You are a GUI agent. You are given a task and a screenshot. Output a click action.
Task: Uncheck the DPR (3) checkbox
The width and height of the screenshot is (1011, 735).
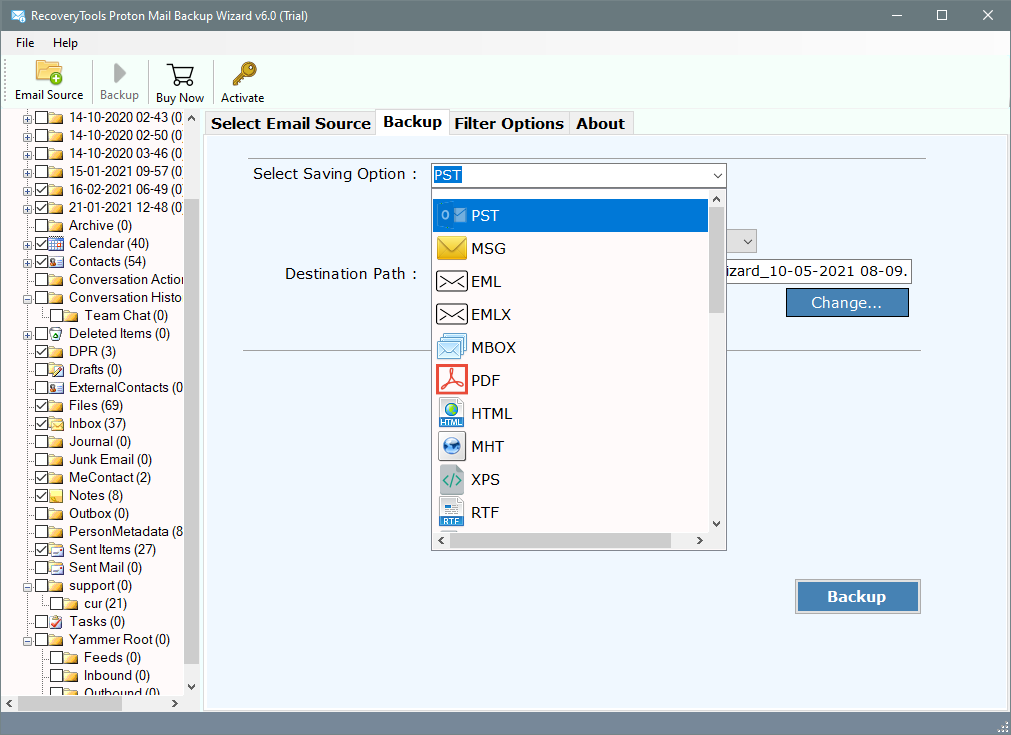click(41, 351)
